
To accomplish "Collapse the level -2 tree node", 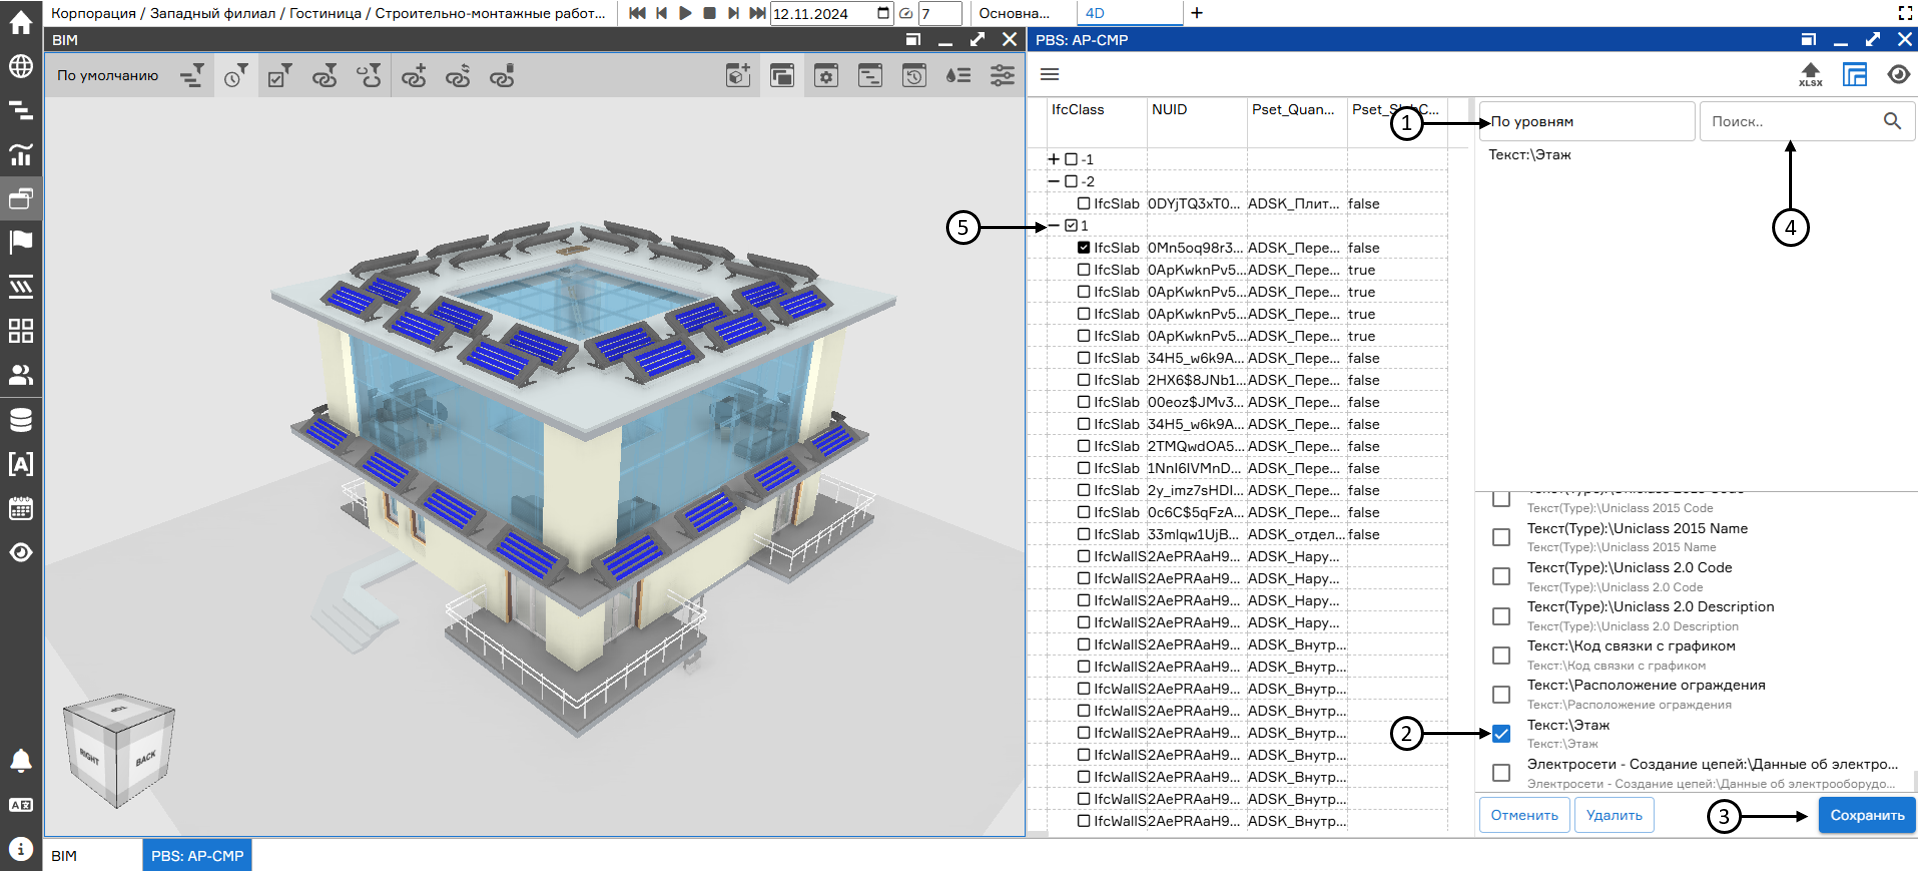I will click(1053, 182).
